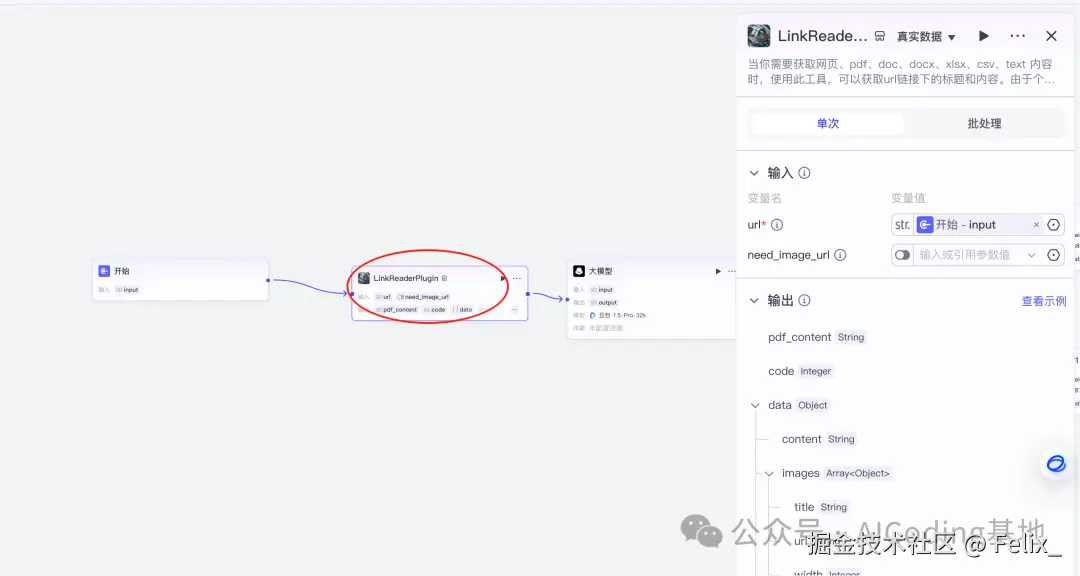Show info tooltip next to url

point(777,225)
